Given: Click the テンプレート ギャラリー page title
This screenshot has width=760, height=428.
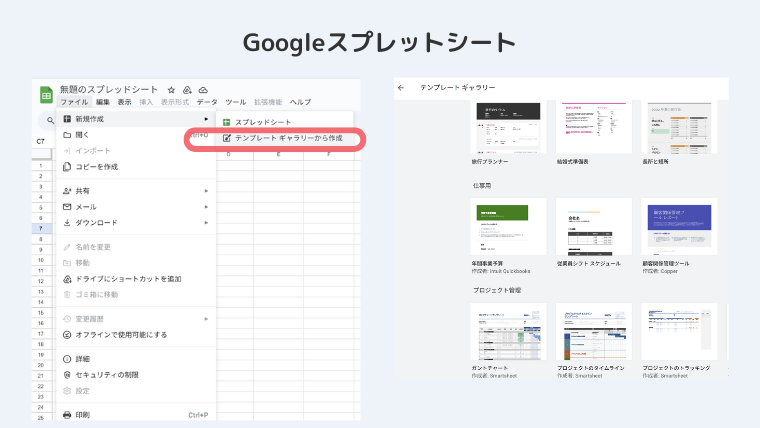Looking at the screenshot, I should pyautogui.click(x=458, y=88).
